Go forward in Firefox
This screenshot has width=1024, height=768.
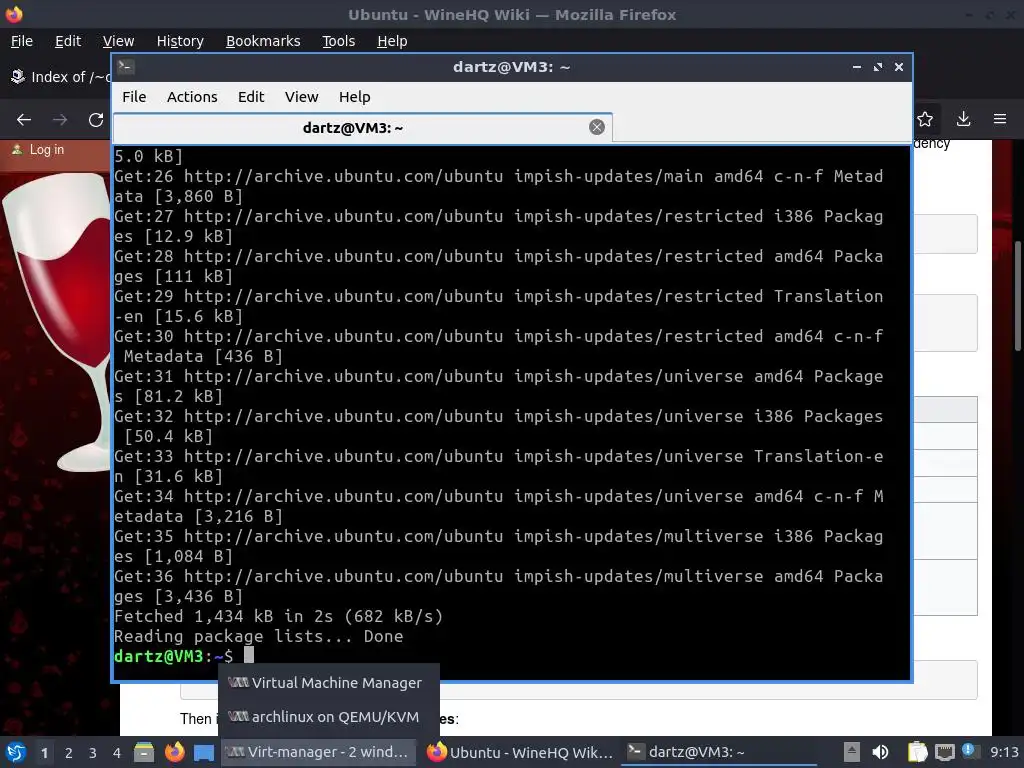[x=60, y=120]
